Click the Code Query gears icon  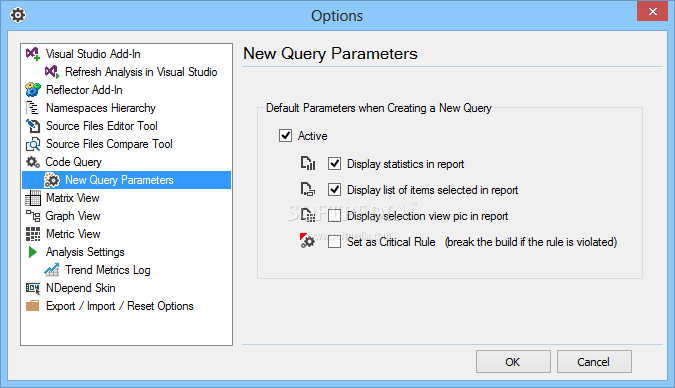33,162
